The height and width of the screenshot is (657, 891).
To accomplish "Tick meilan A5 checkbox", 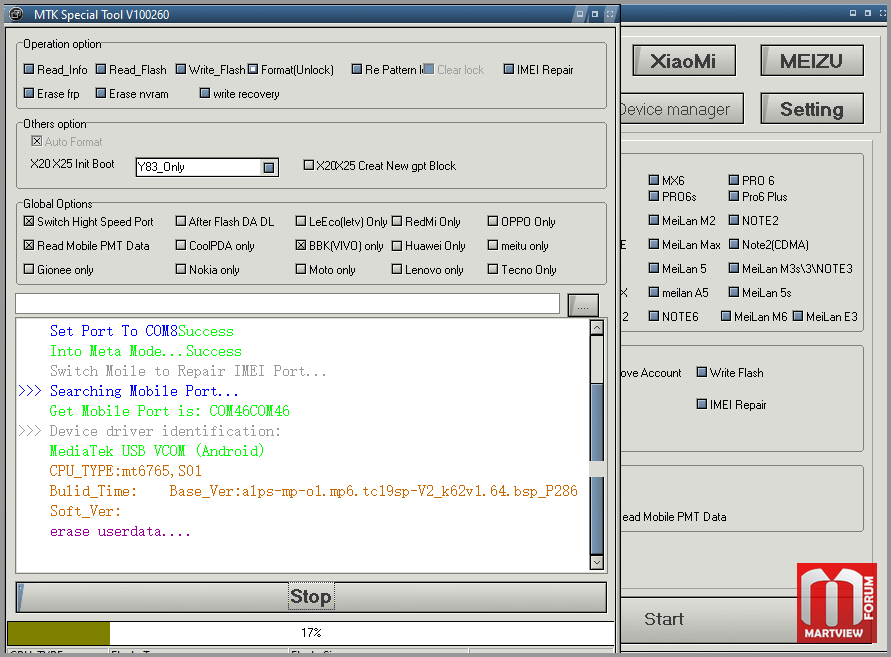I will pyautogui.click(x=654, y=292).
